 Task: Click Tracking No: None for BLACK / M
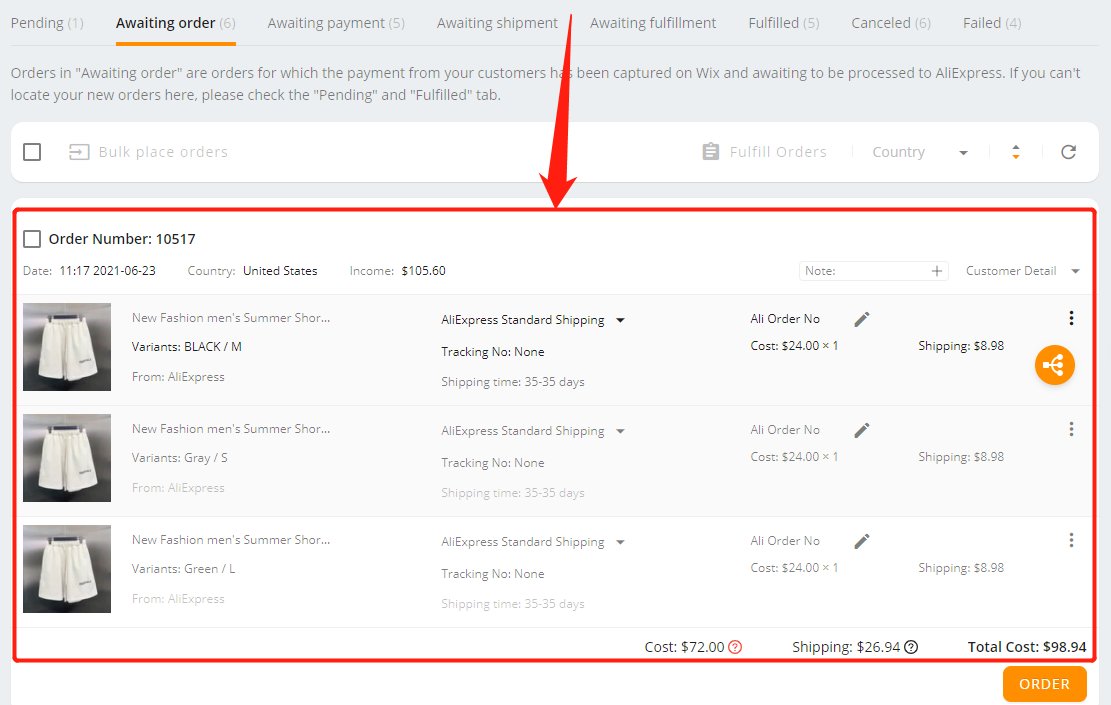click(x=492, y=351)
